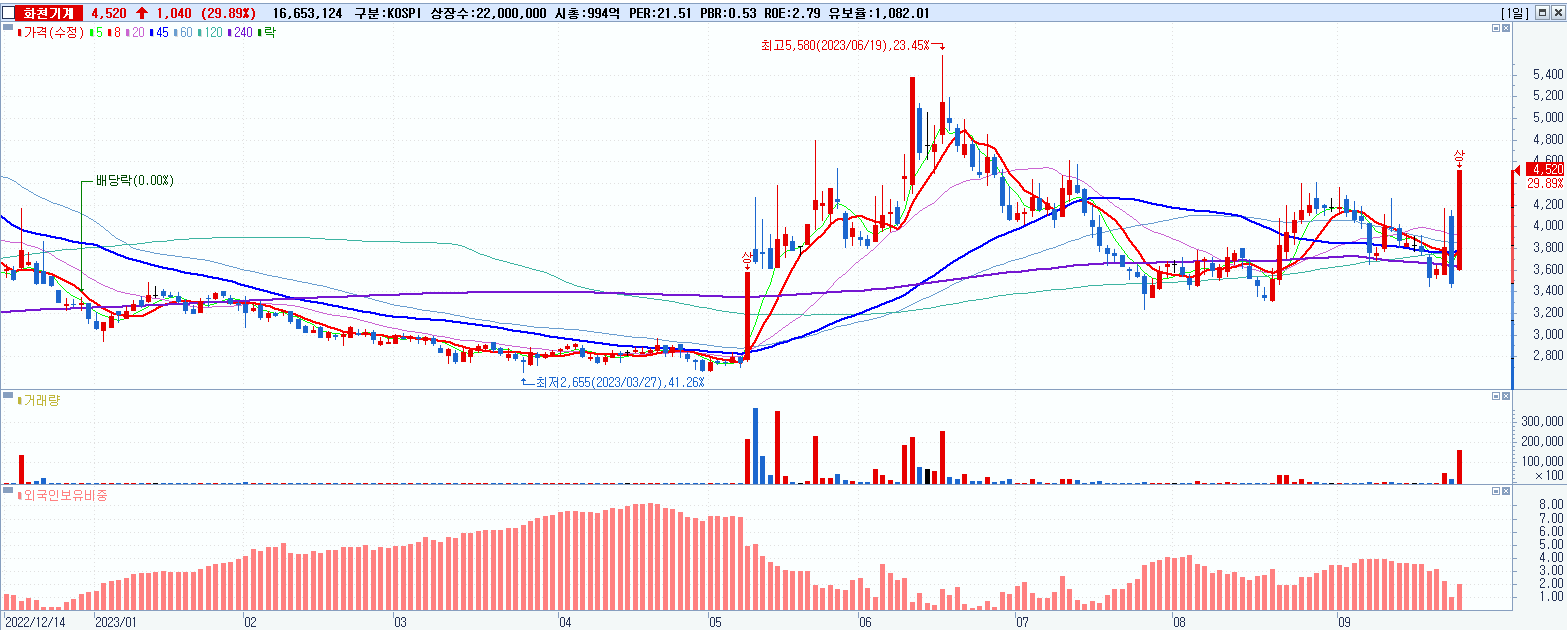Viewport: 1567px width, 630px height.
Task: Click the 1,040 price change value in header
Action: [x=174, y=13]
